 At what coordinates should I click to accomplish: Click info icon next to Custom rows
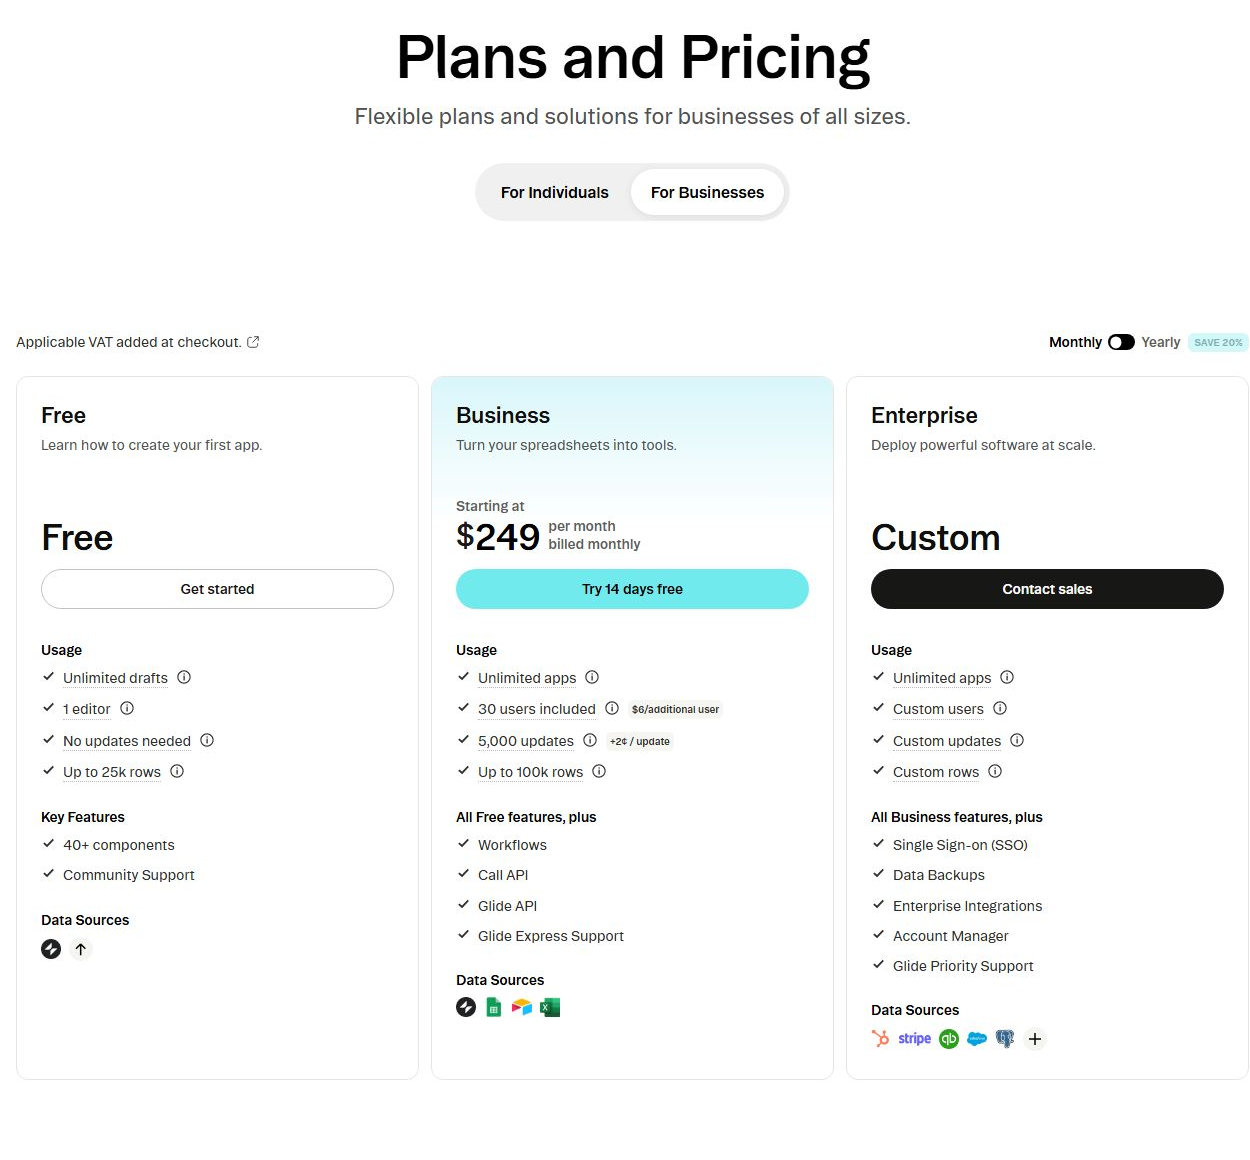coord(995,771)
